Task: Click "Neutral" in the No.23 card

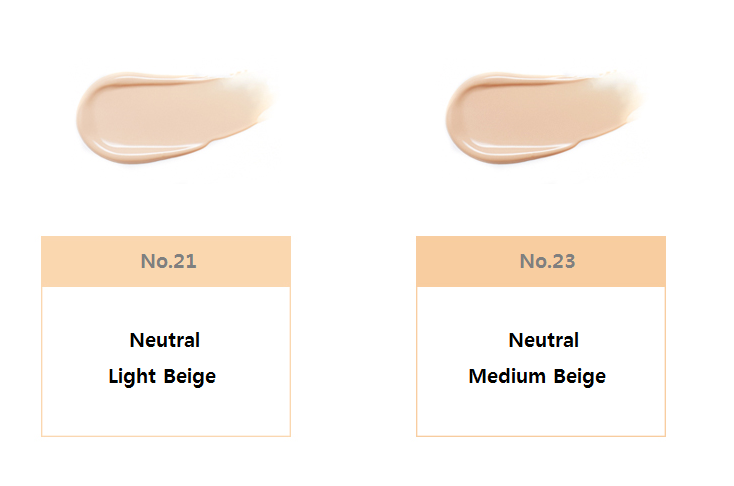Action: (x=543, y=340)
